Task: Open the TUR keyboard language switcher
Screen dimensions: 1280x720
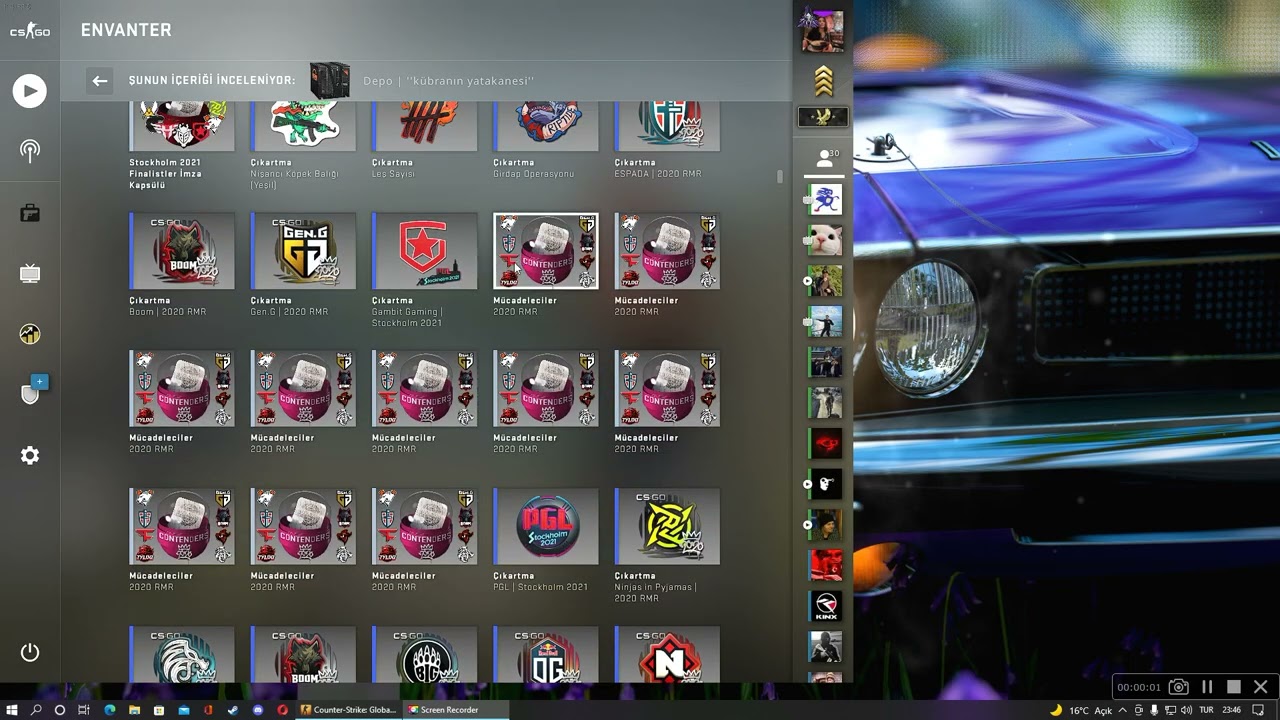Action: click(1206, 710)
